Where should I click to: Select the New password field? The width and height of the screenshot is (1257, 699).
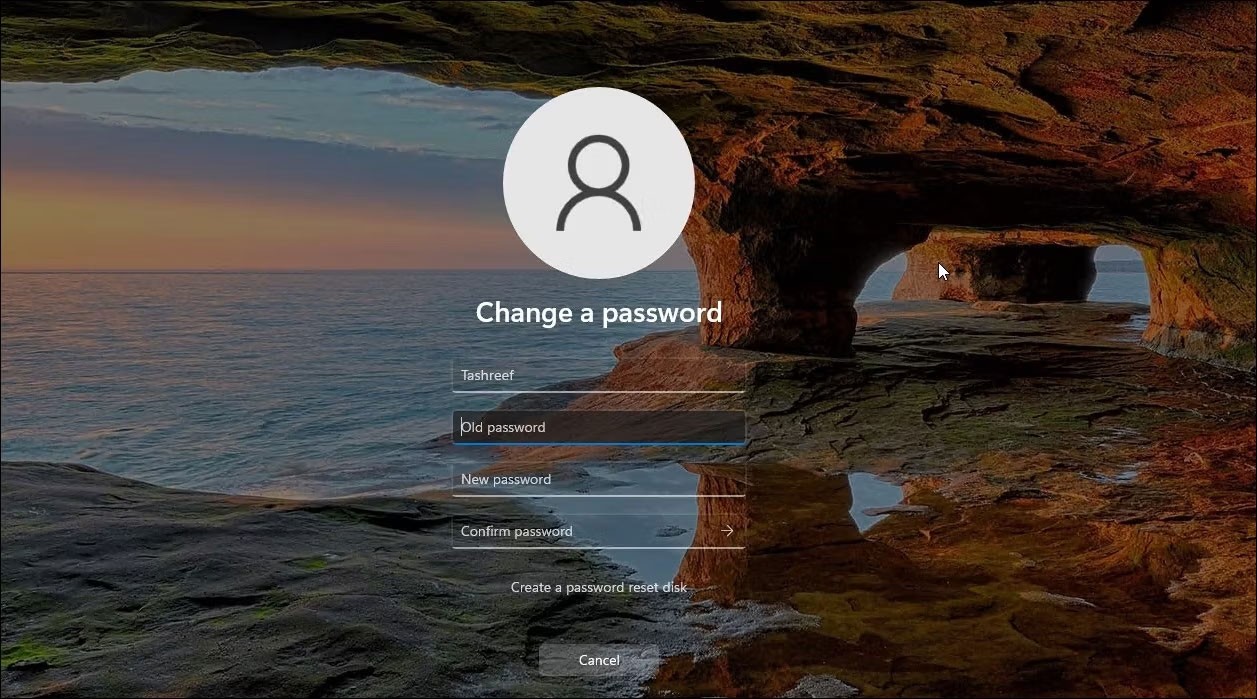click(598, 479)
